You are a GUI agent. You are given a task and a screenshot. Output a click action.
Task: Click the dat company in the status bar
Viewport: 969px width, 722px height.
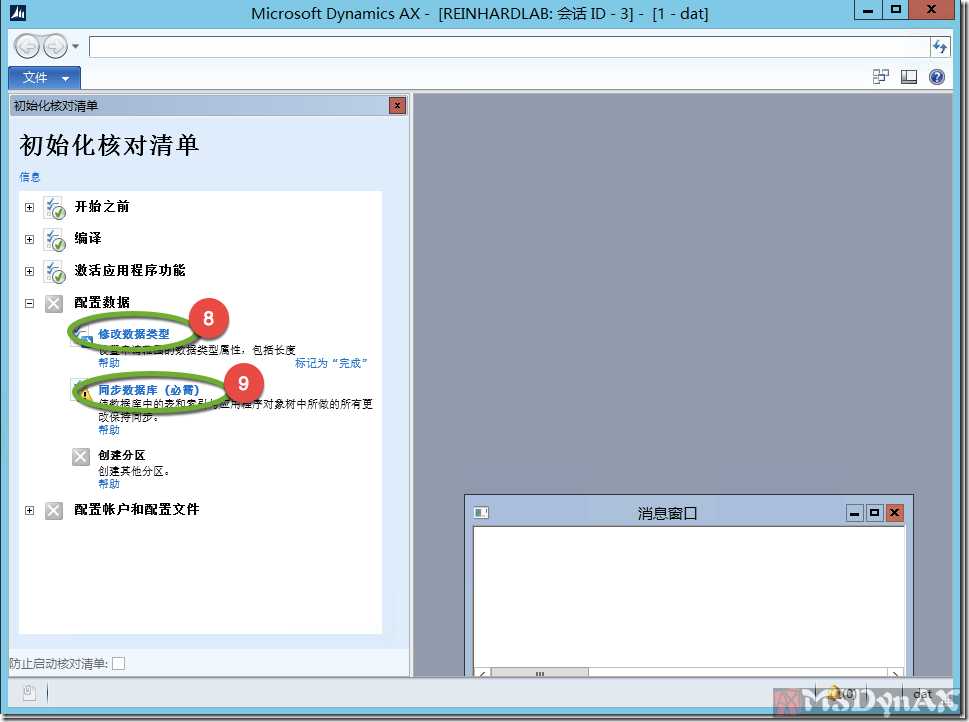coord(922,694)
